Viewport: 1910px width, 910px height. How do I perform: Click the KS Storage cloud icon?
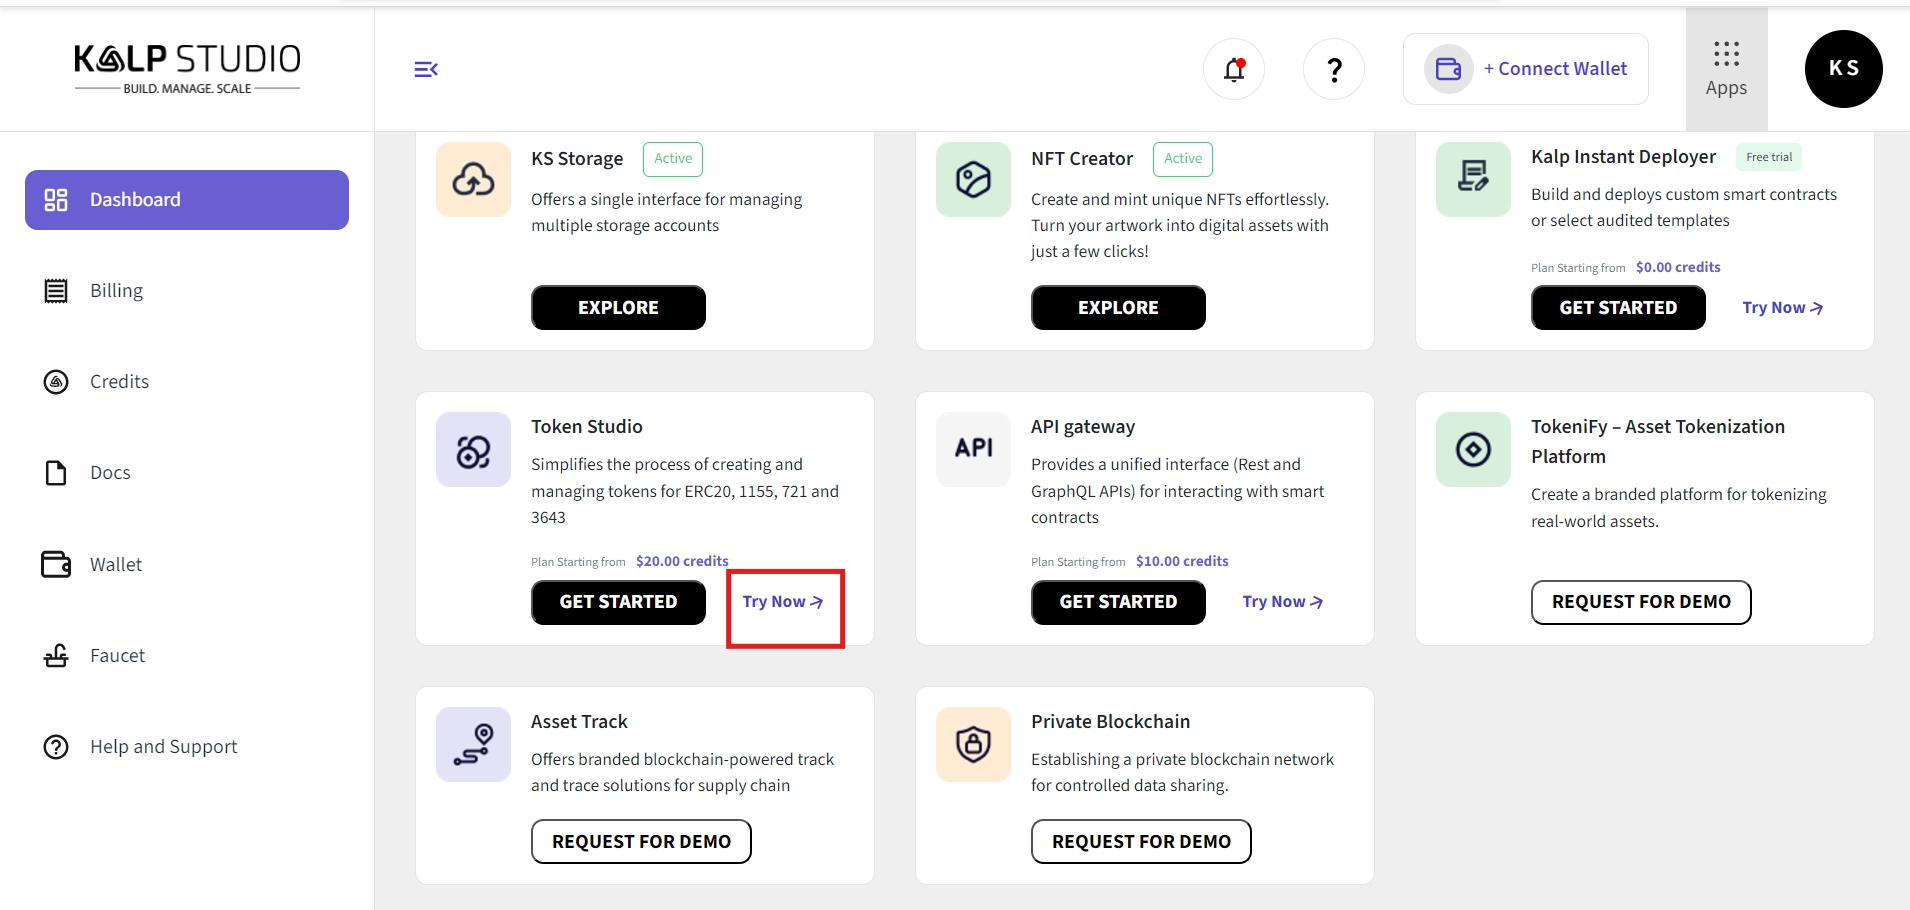[x=473, y=180]
